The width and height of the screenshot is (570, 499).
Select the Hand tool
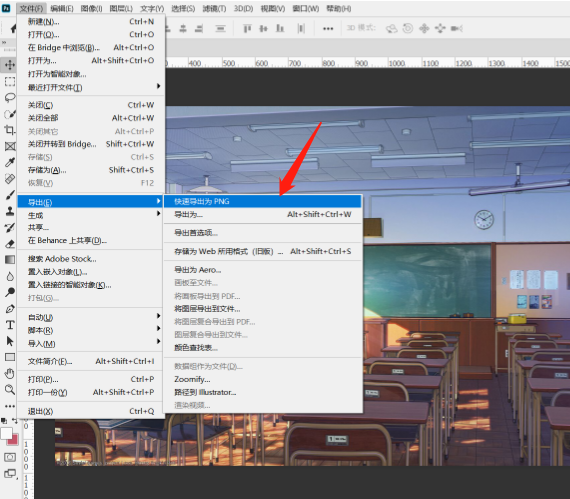click(9, 373)
